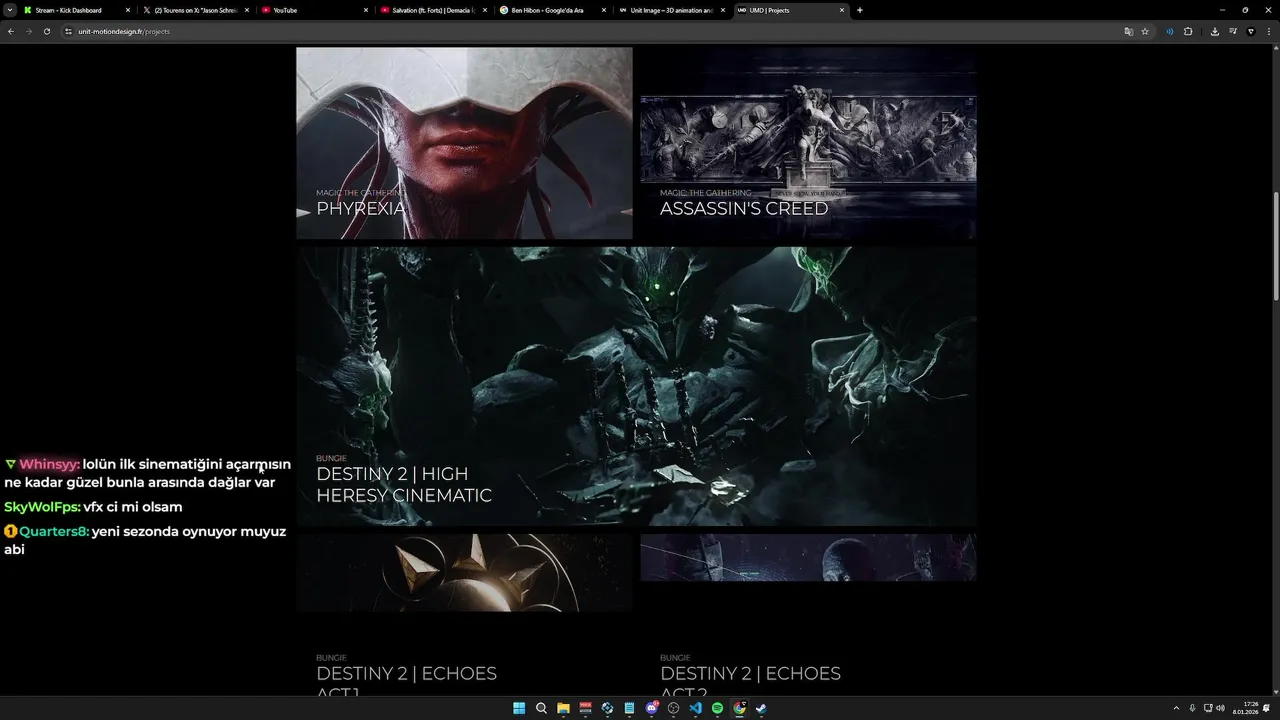The width and height of the screenshot is (1280, 720).
Task: Close the YouTube tab
Action: tap(366, 10)
